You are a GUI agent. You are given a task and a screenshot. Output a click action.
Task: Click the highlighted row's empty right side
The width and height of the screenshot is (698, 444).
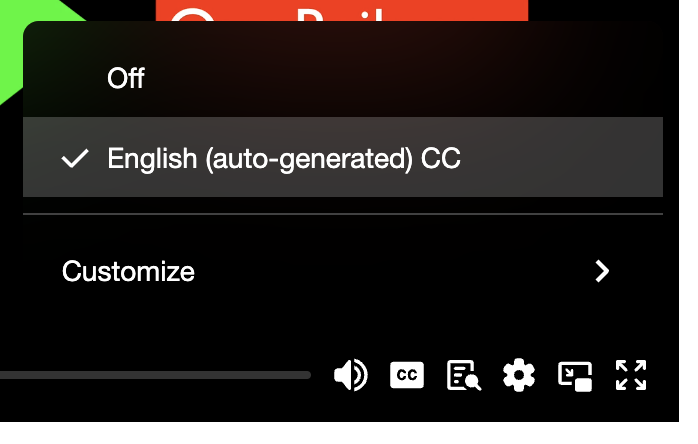pyautogui.click(x=570, y=158)
